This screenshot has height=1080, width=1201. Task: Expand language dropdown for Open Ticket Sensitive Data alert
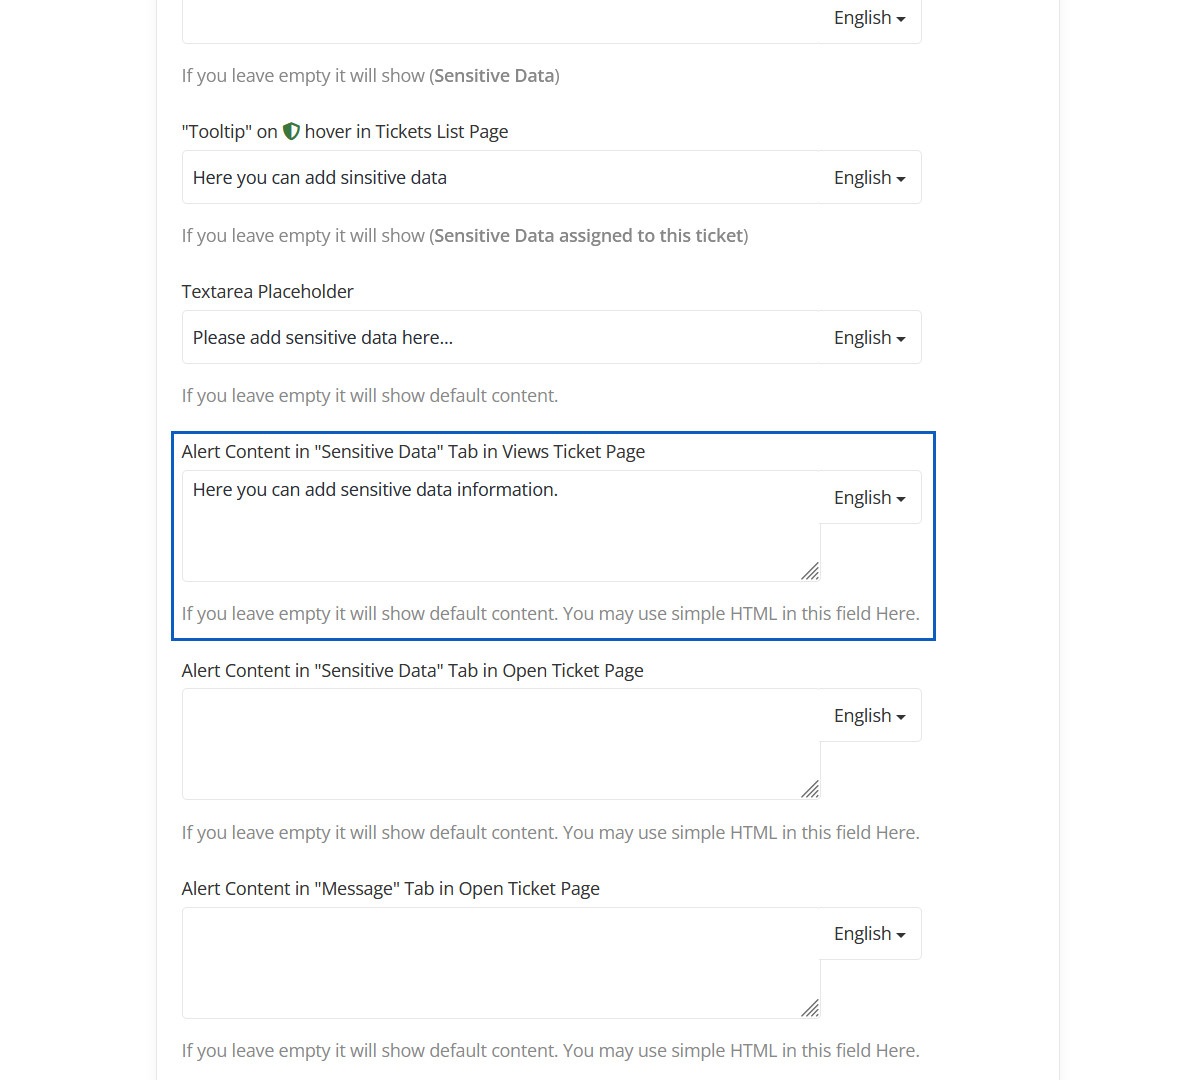869,716
